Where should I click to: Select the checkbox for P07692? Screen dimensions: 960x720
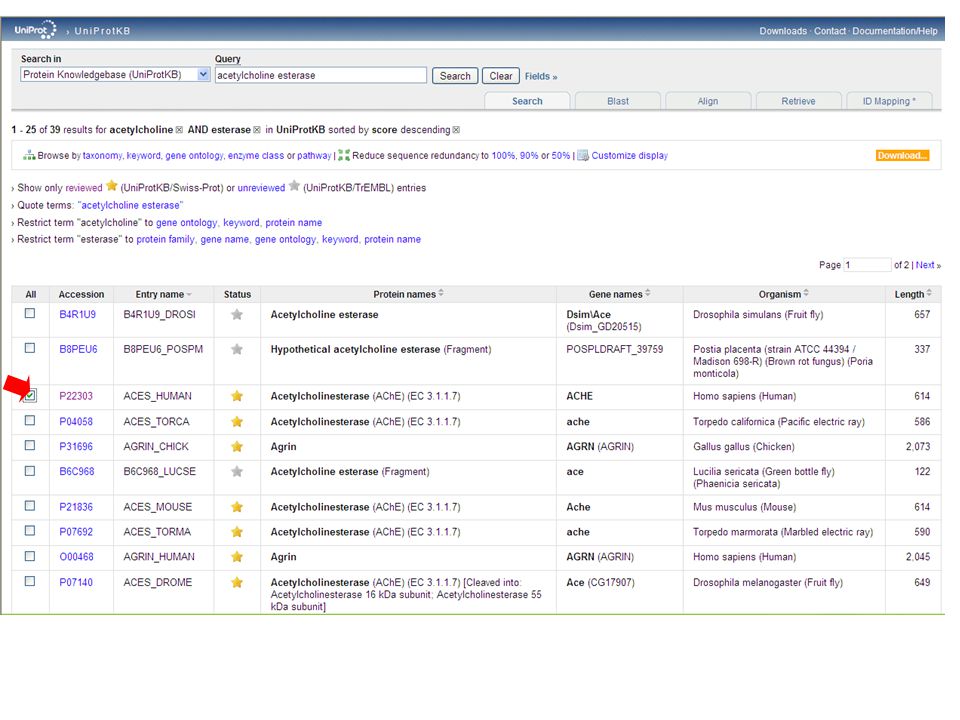pyautogui.click(x=29, y=530)
